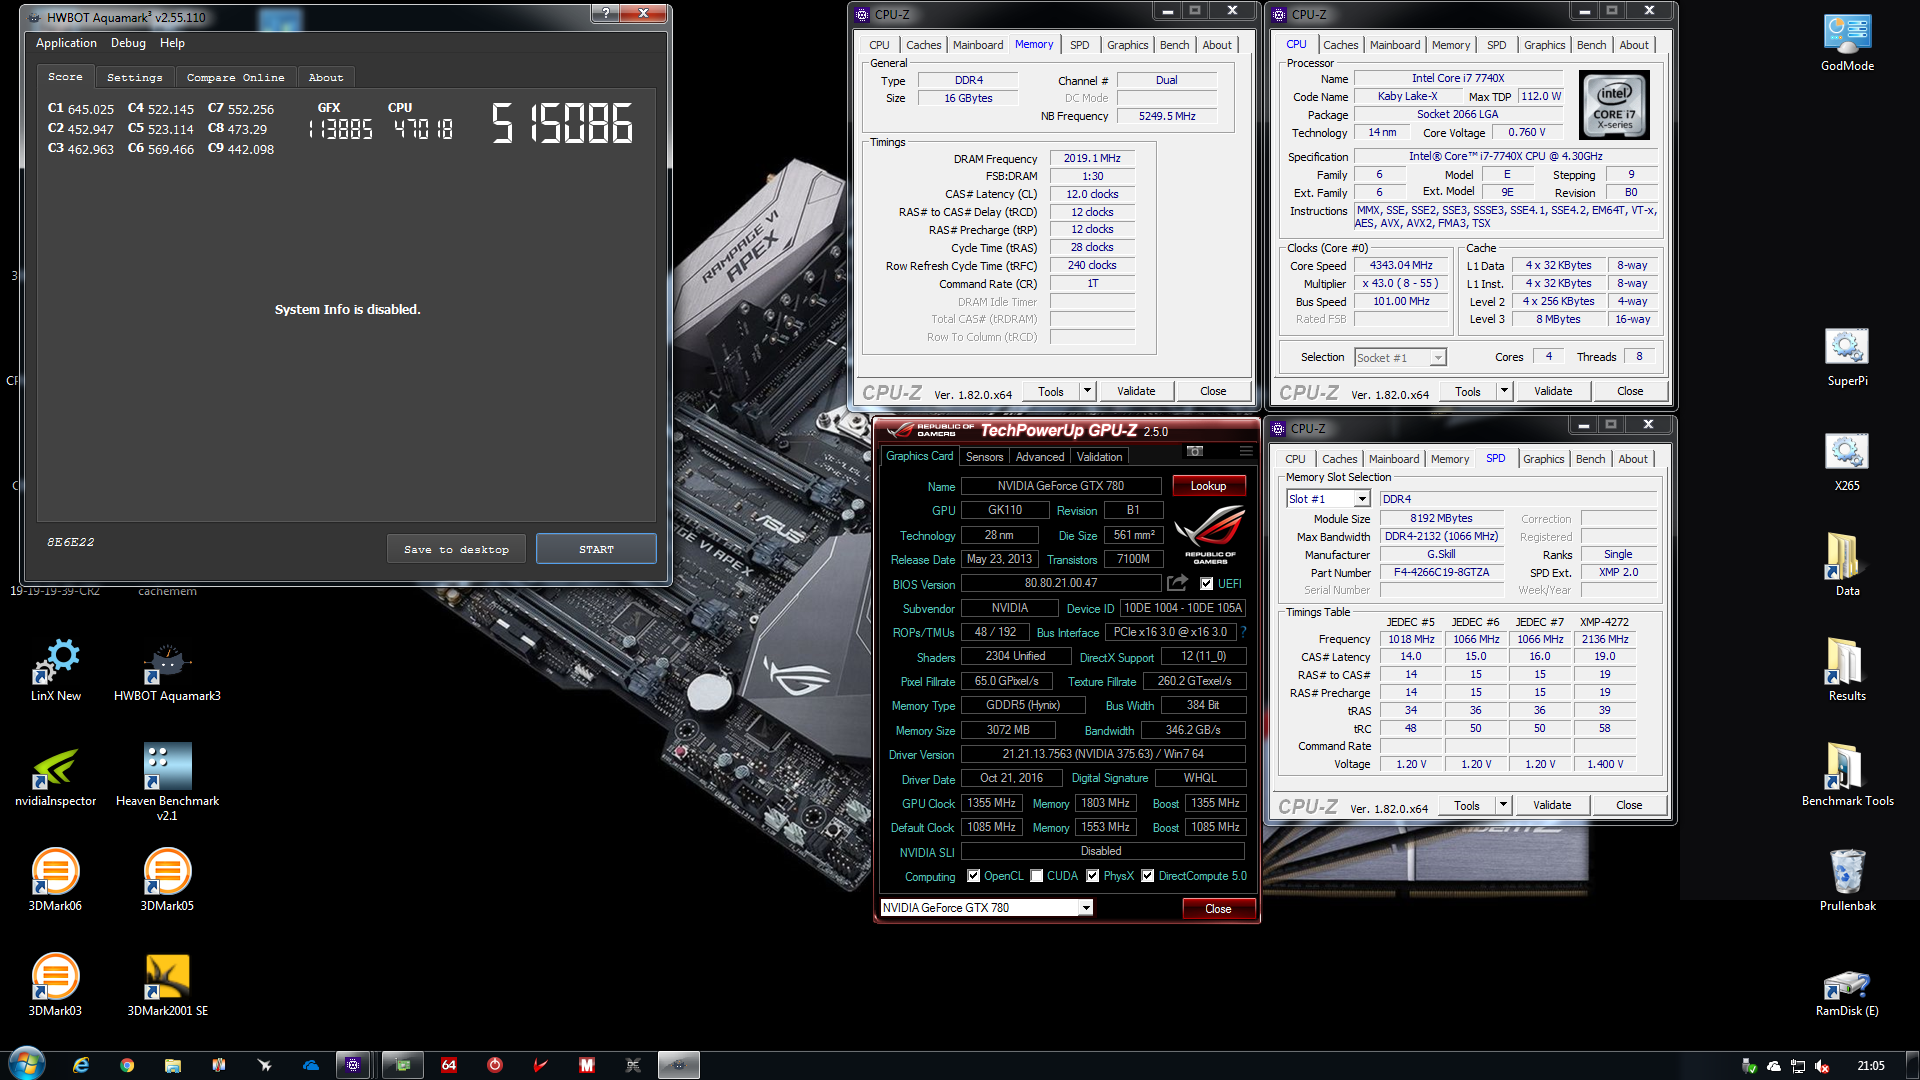Launch the 3DMark05 shortcut

[167, 881]
